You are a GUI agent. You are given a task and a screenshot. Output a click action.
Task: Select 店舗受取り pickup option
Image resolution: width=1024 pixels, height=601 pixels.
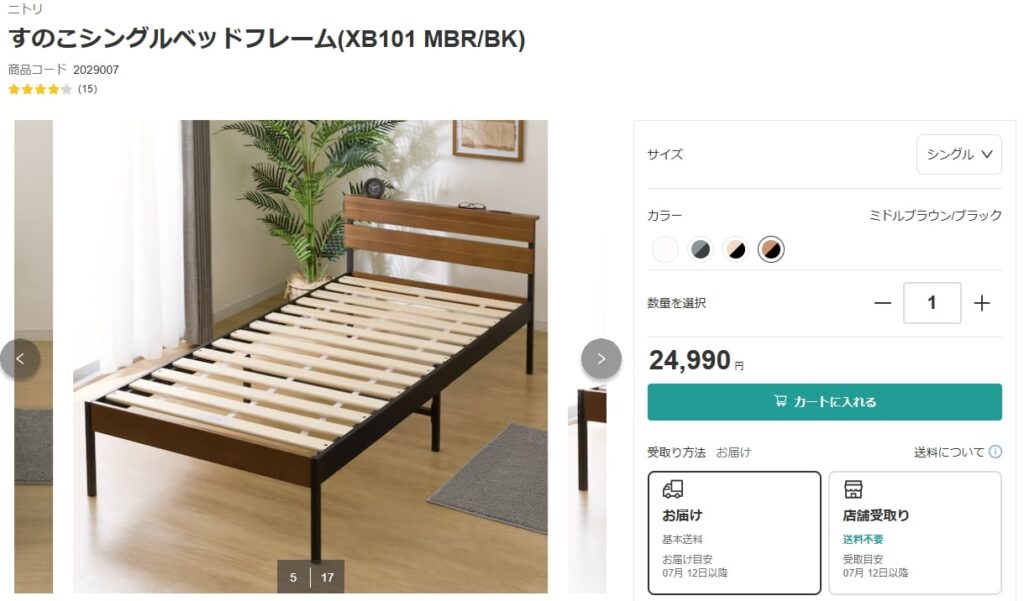(x=915, y=532)
